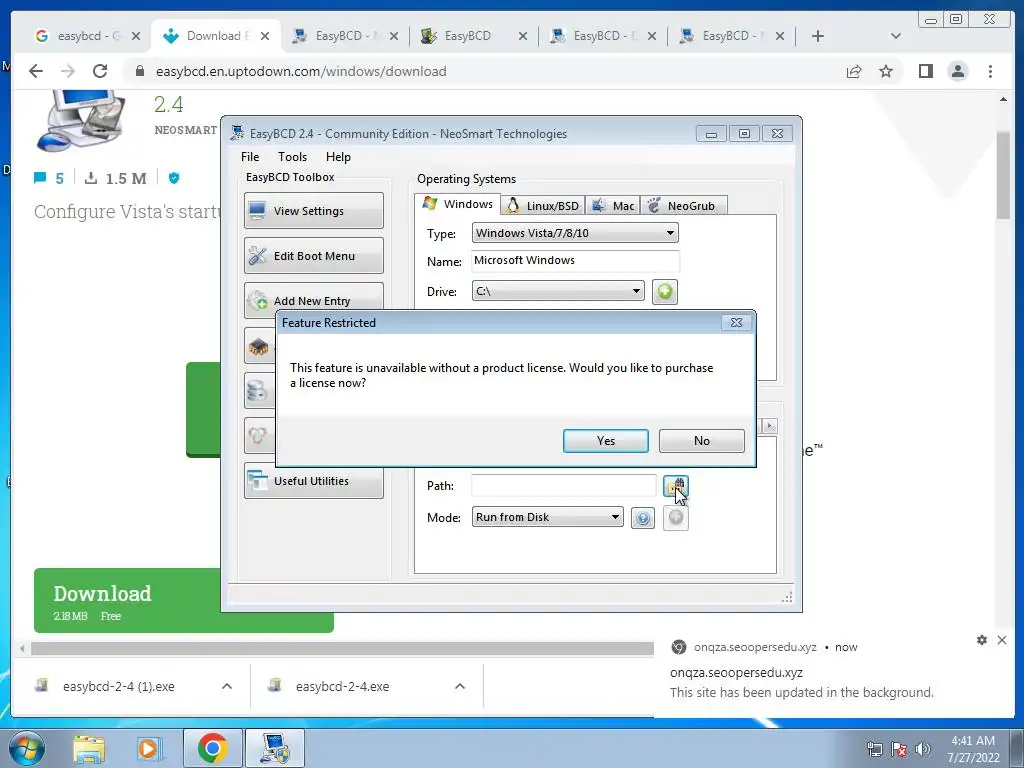Expand the Type dropdown Windows Vista/7/8/10
The image size is (1024, 768).
(575, 233)
